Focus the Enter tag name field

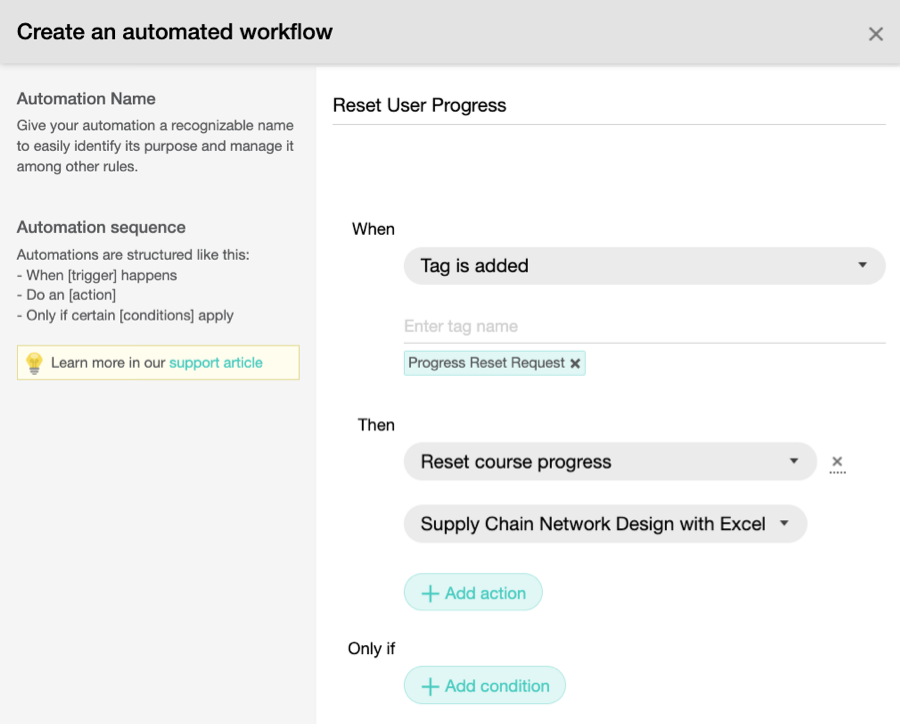pos(645,327)
